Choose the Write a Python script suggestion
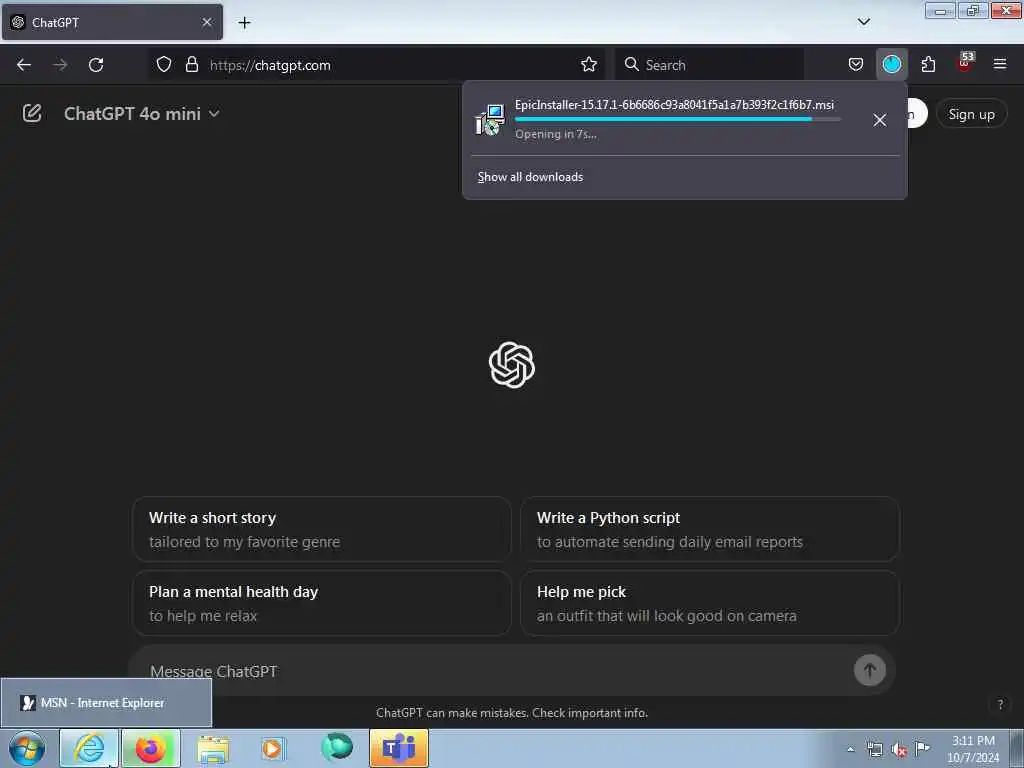This screenshot has height=768, width=1024. [x=710, y=529]
